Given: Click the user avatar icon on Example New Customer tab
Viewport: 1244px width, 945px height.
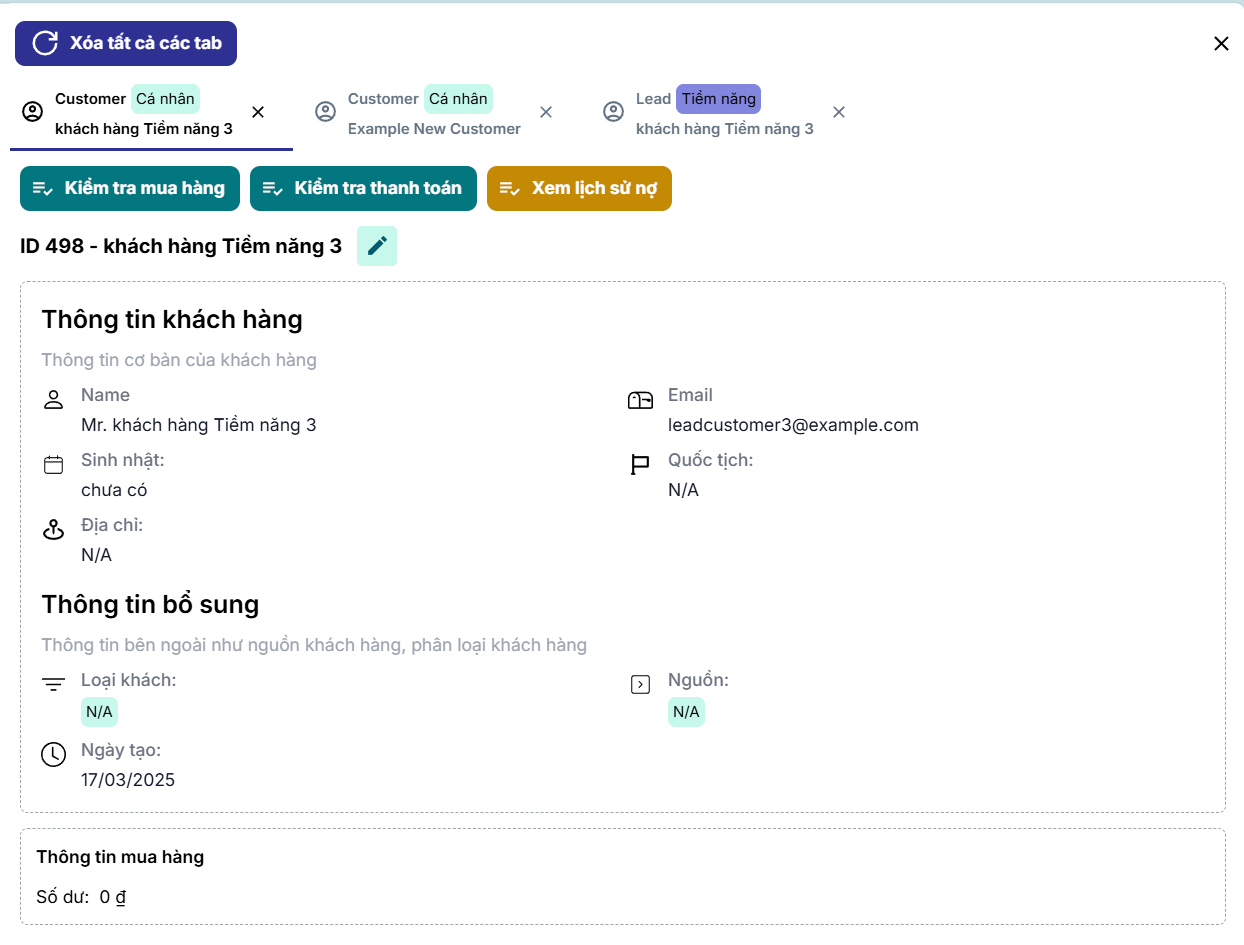Looking at the screenshot, I should (325, 112).
